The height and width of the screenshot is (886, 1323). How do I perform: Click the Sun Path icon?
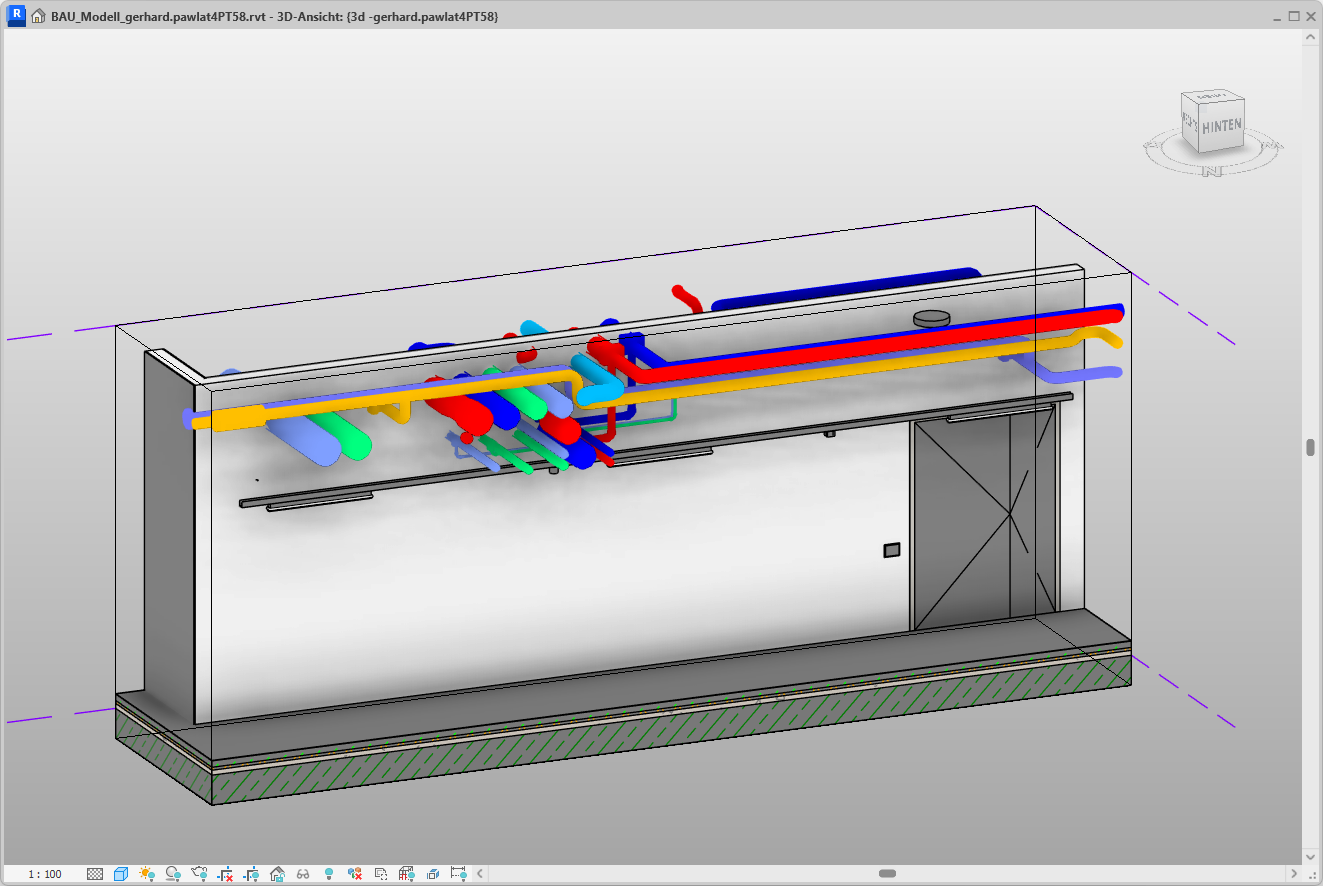147,874
